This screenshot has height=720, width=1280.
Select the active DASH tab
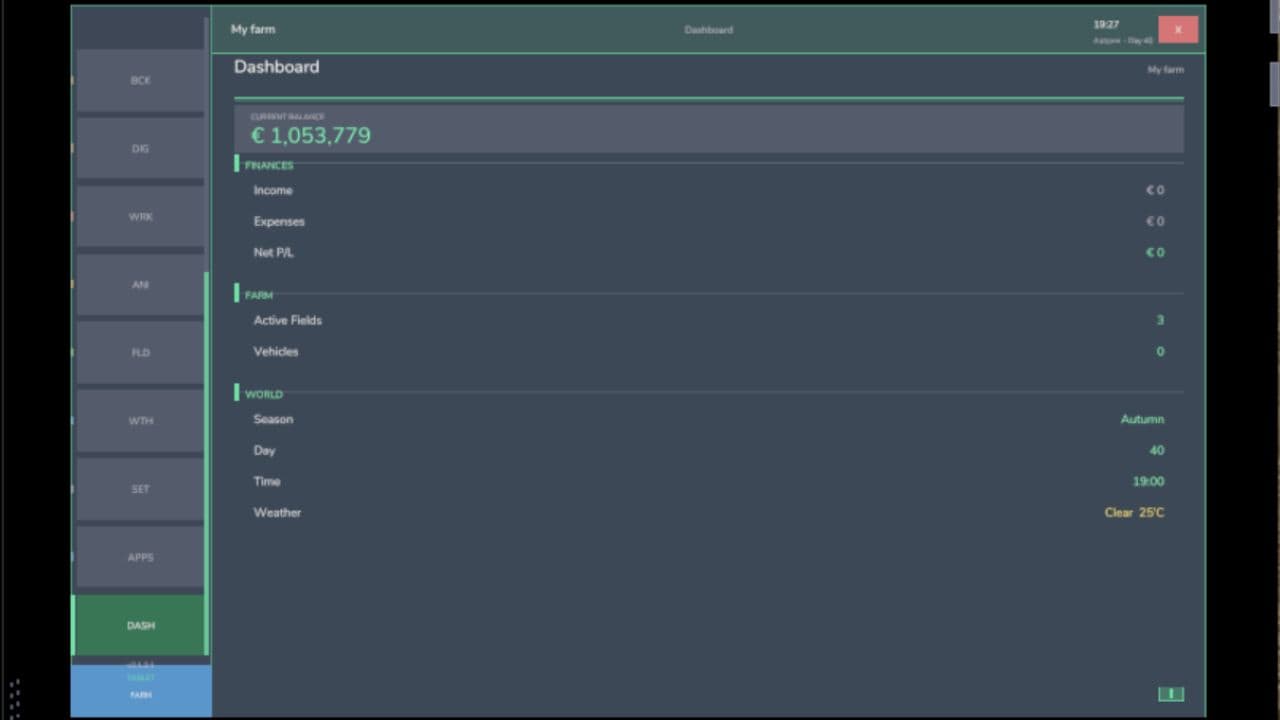coord(140,625)
